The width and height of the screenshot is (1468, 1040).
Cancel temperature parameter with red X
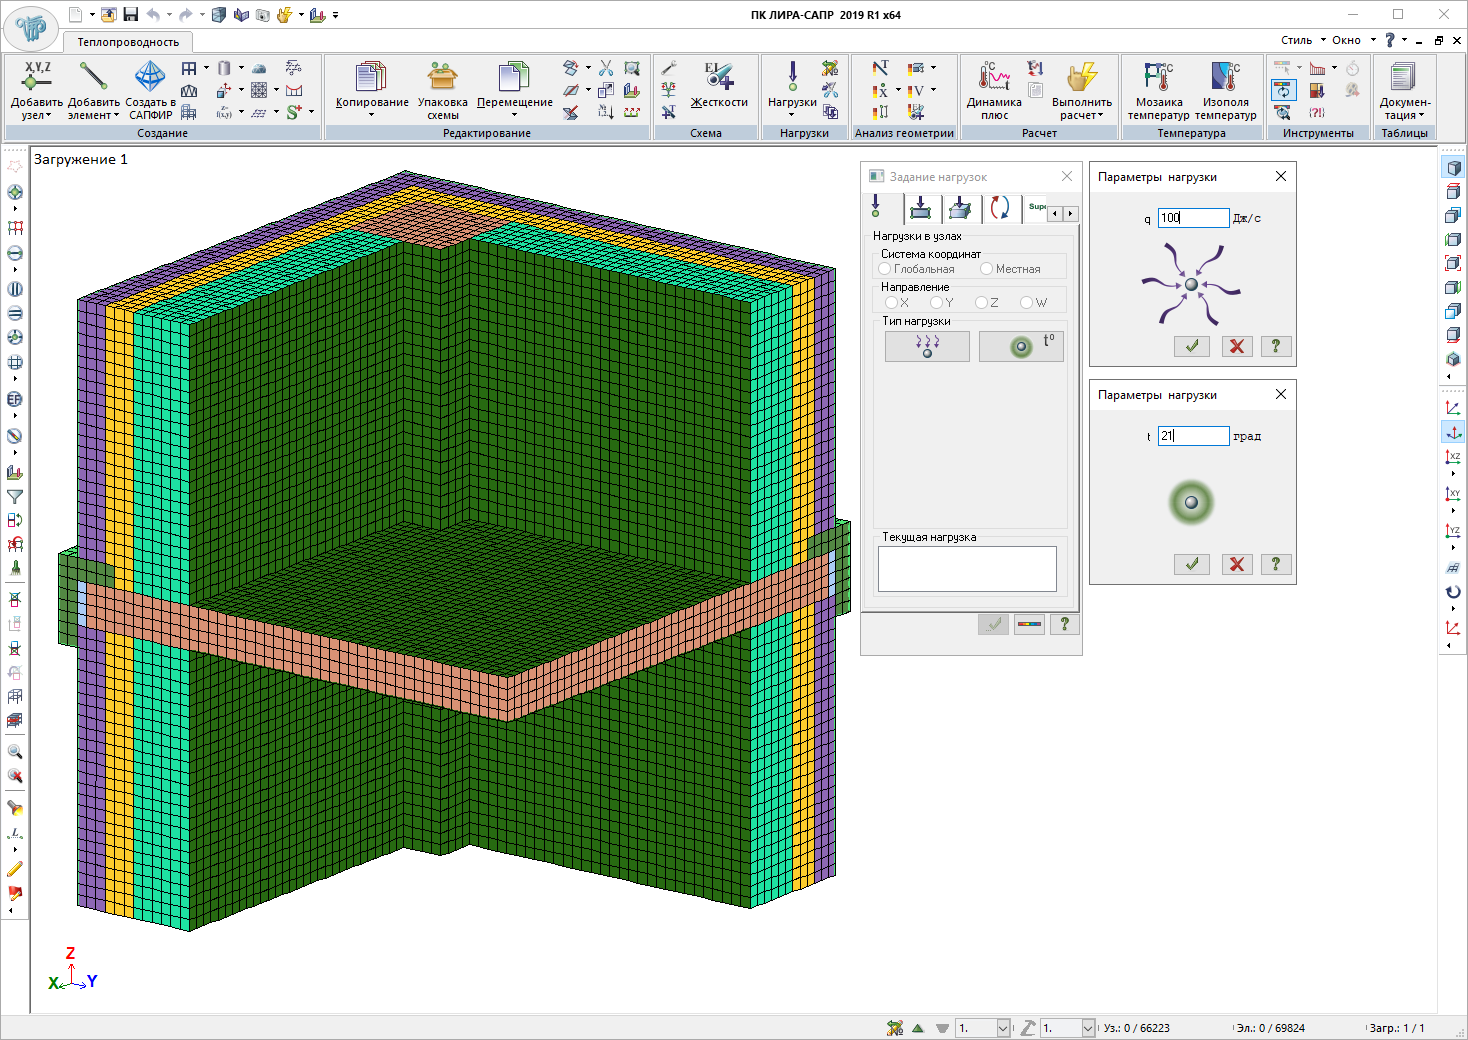[x=1237, y=564]
